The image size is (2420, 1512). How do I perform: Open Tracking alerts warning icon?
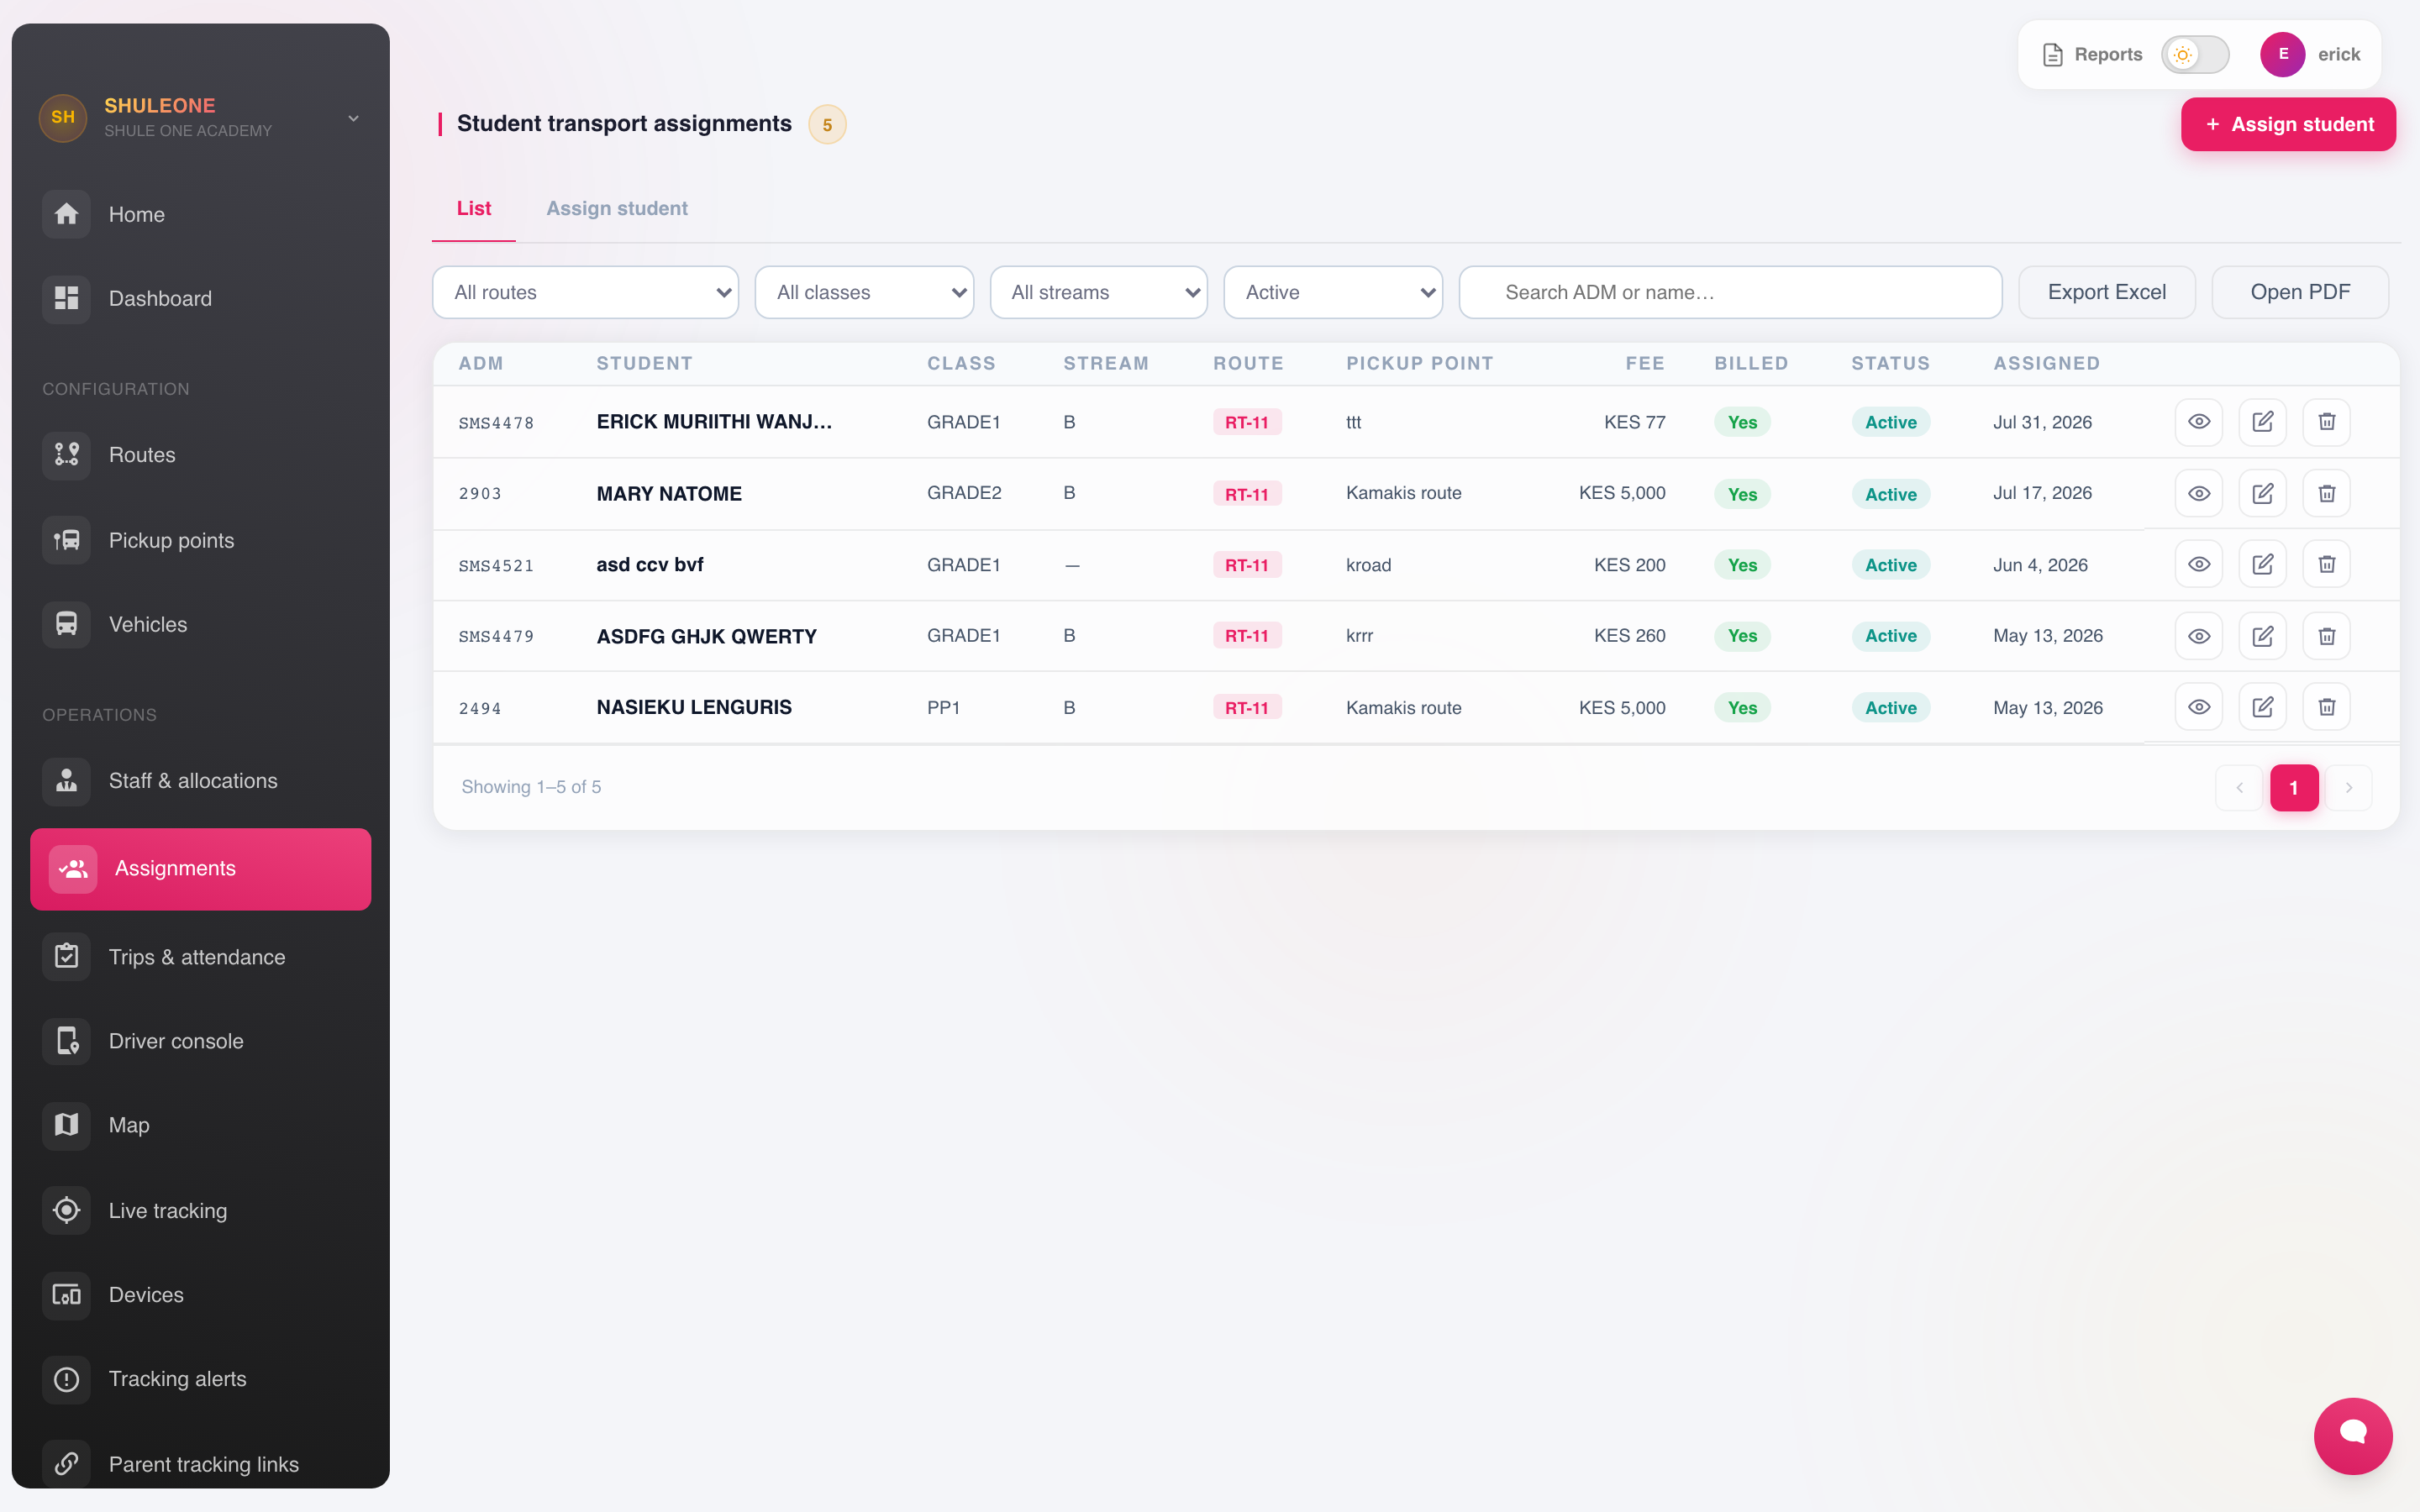pyautogui.click(x=66, y=1379)
